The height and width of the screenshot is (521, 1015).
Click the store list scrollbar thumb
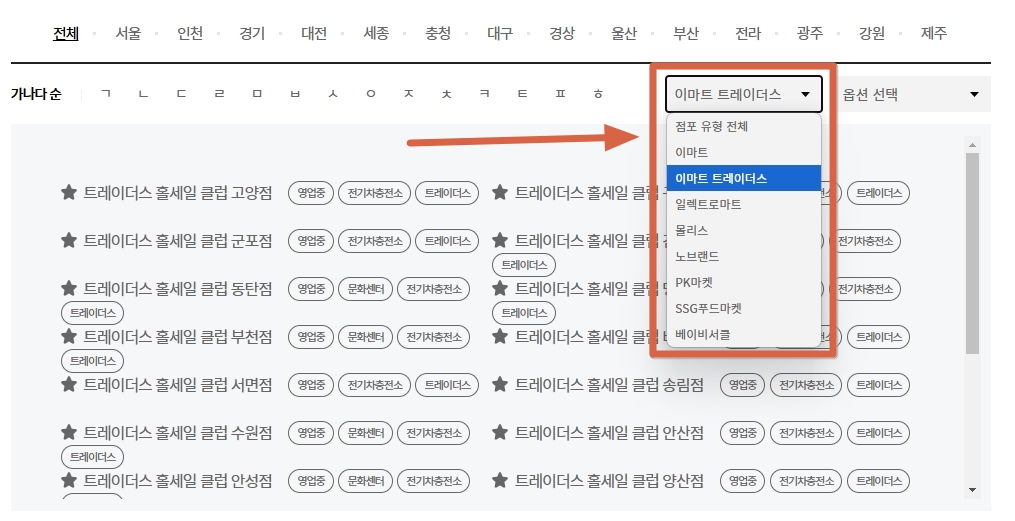972,253
